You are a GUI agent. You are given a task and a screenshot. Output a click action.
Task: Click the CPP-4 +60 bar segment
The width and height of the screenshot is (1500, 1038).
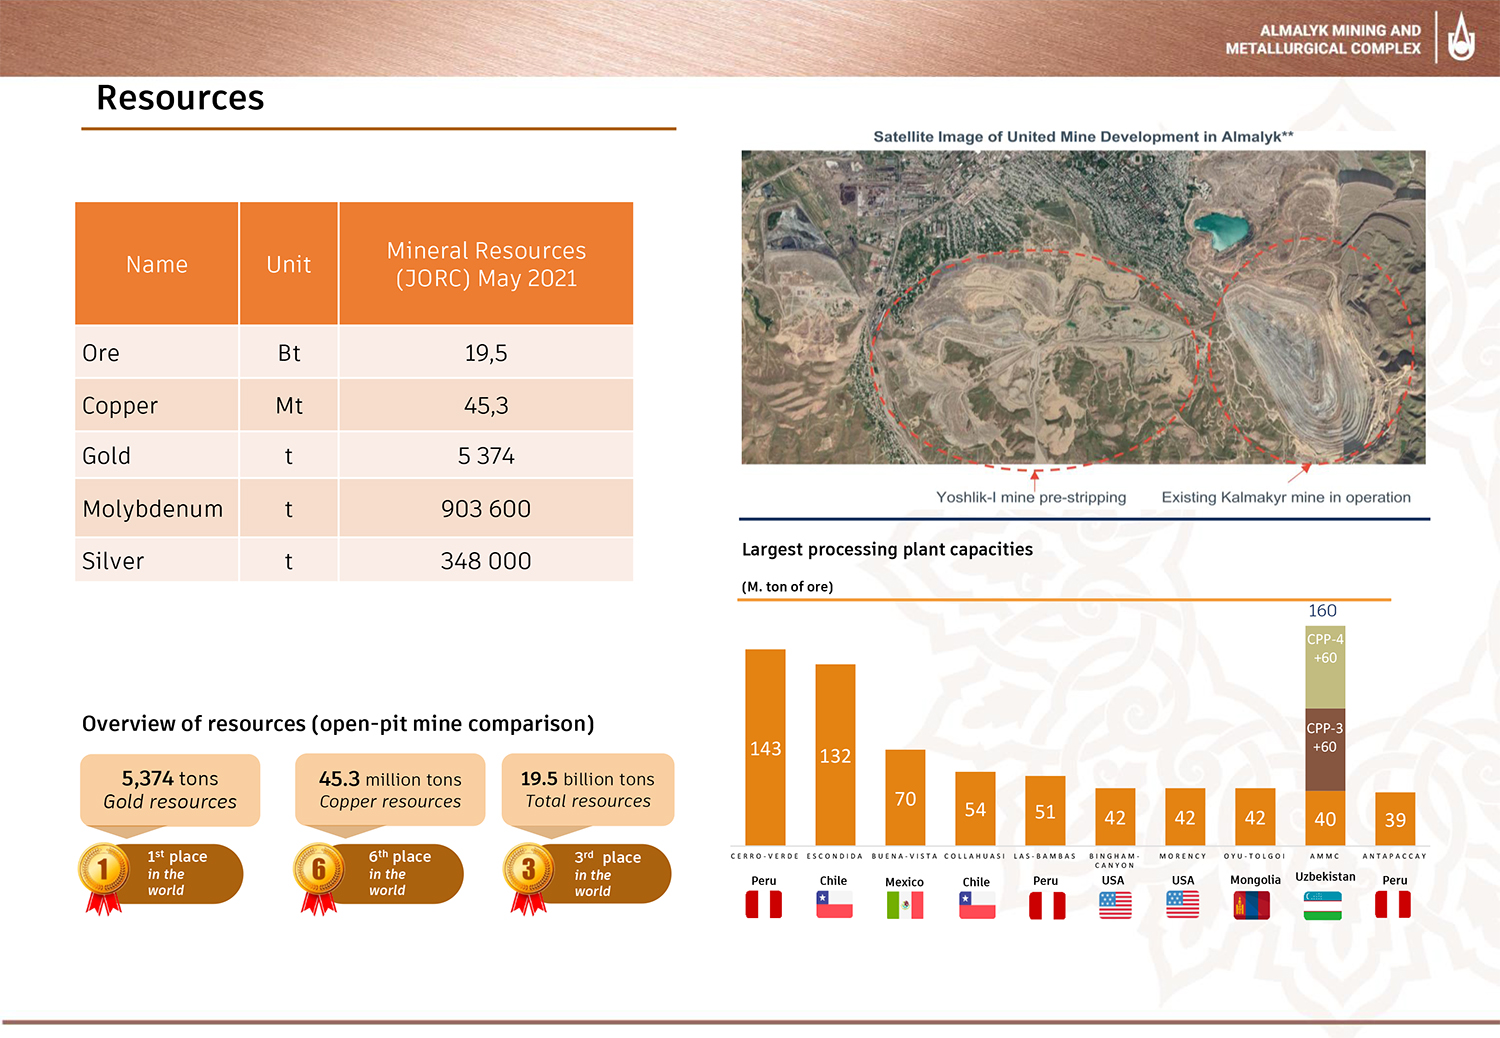pos(1325,667)
